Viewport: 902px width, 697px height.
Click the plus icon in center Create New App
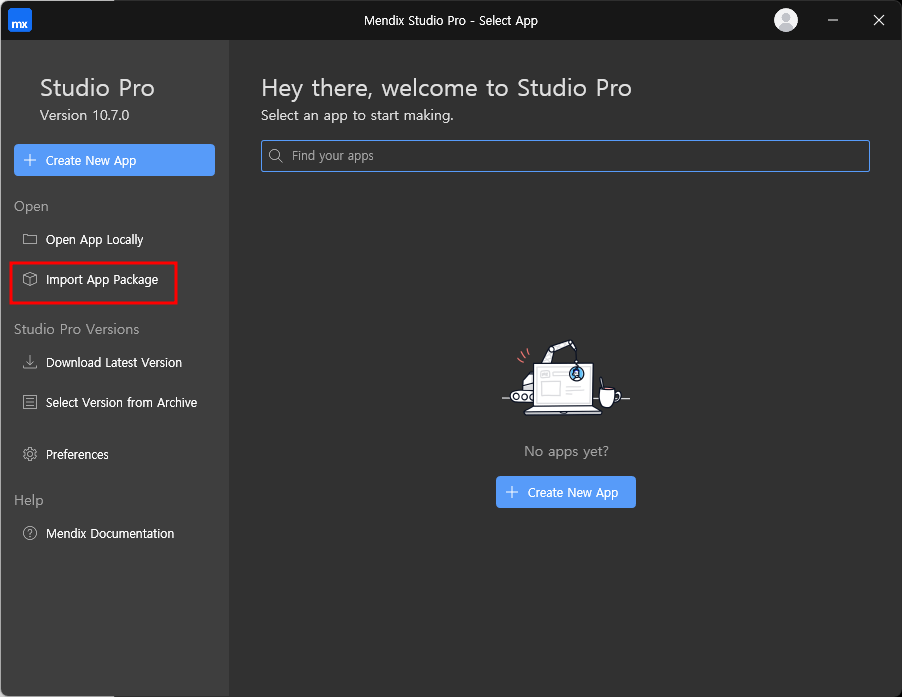(512, 492)
